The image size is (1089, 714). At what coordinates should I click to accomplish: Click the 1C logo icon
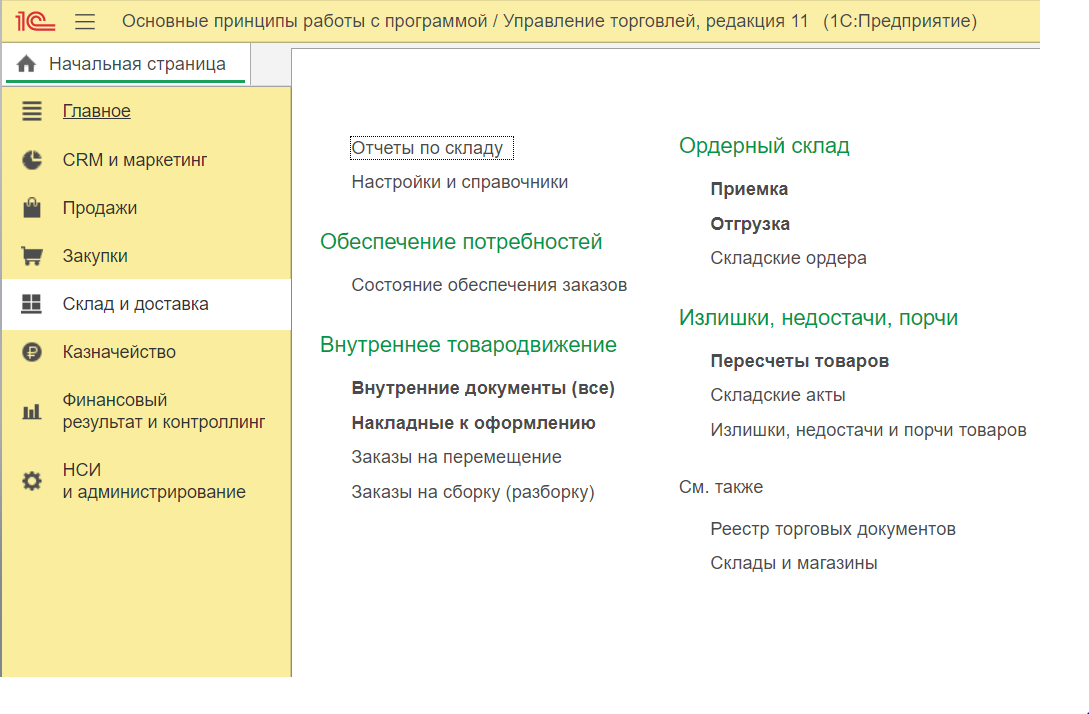[41, 21]
